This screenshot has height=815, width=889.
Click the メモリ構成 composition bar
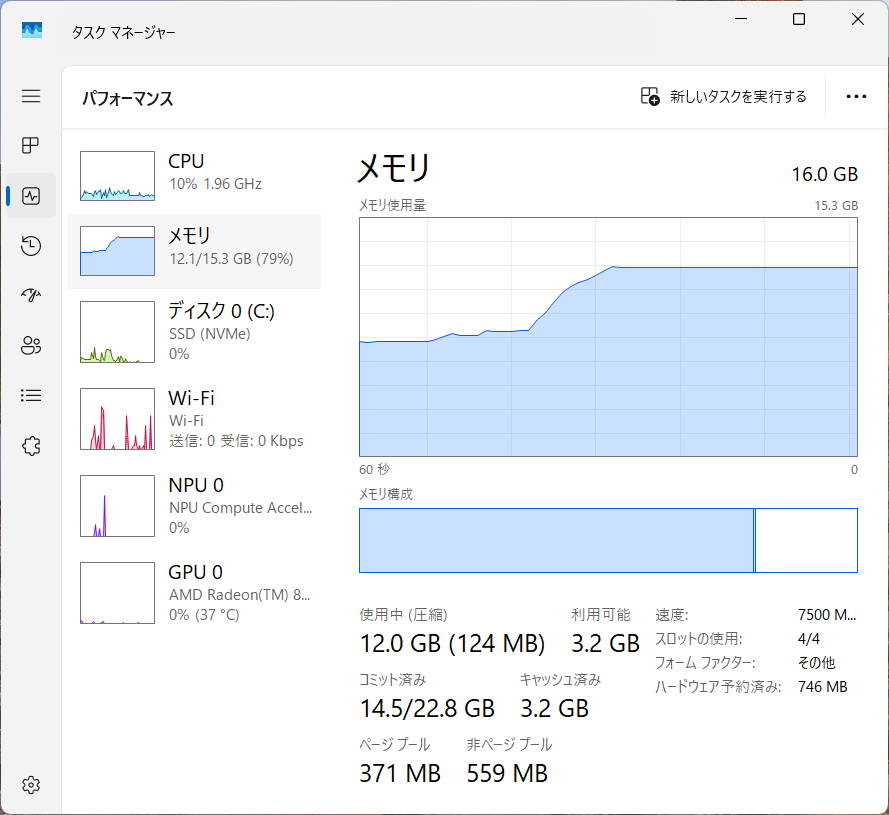[607, 540]
